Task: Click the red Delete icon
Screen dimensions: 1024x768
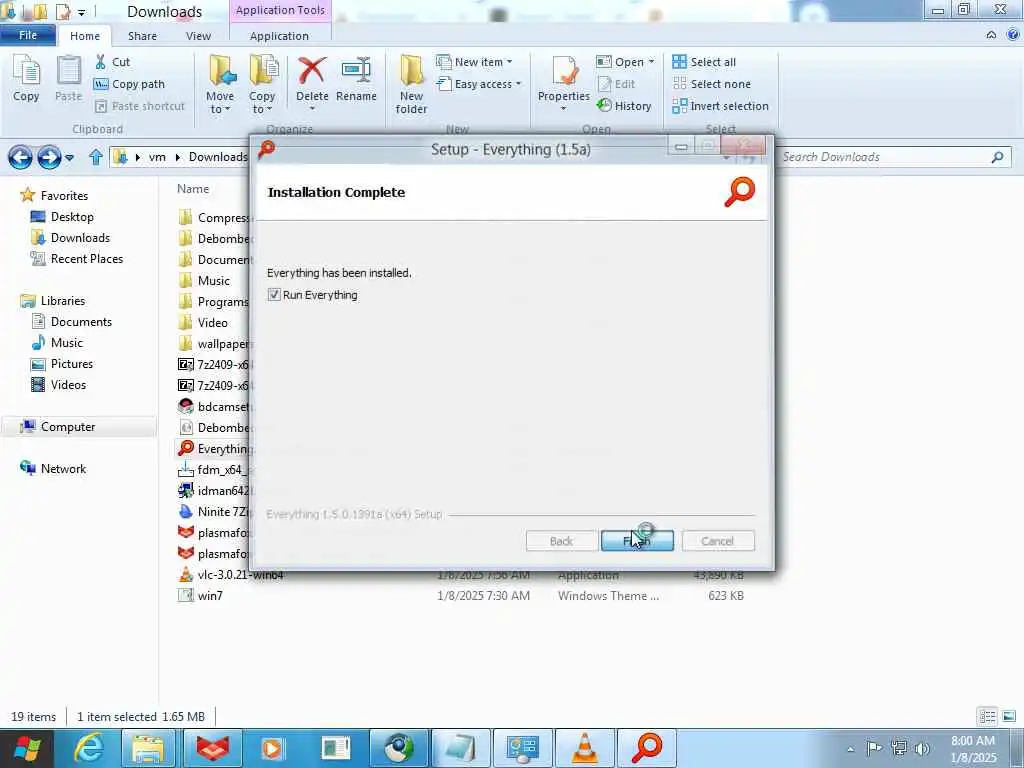Action: (312, 71)
